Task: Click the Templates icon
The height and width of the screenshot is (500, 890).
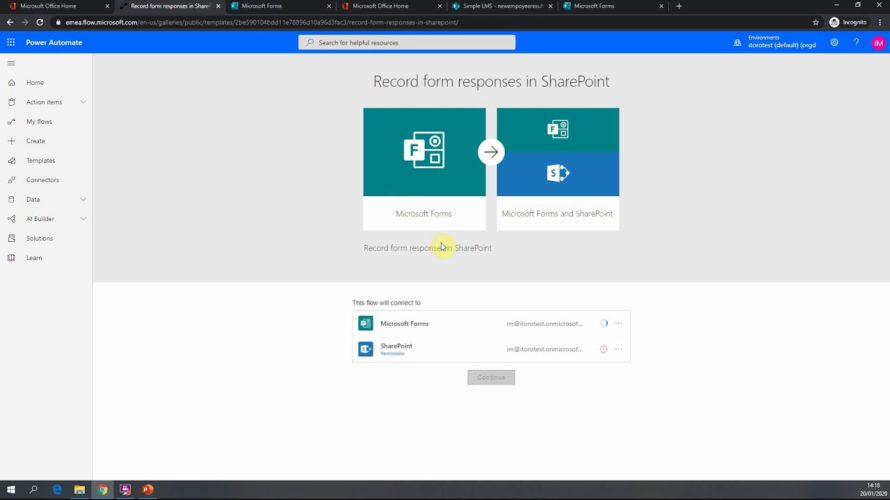Action: [x=11, y=161]
